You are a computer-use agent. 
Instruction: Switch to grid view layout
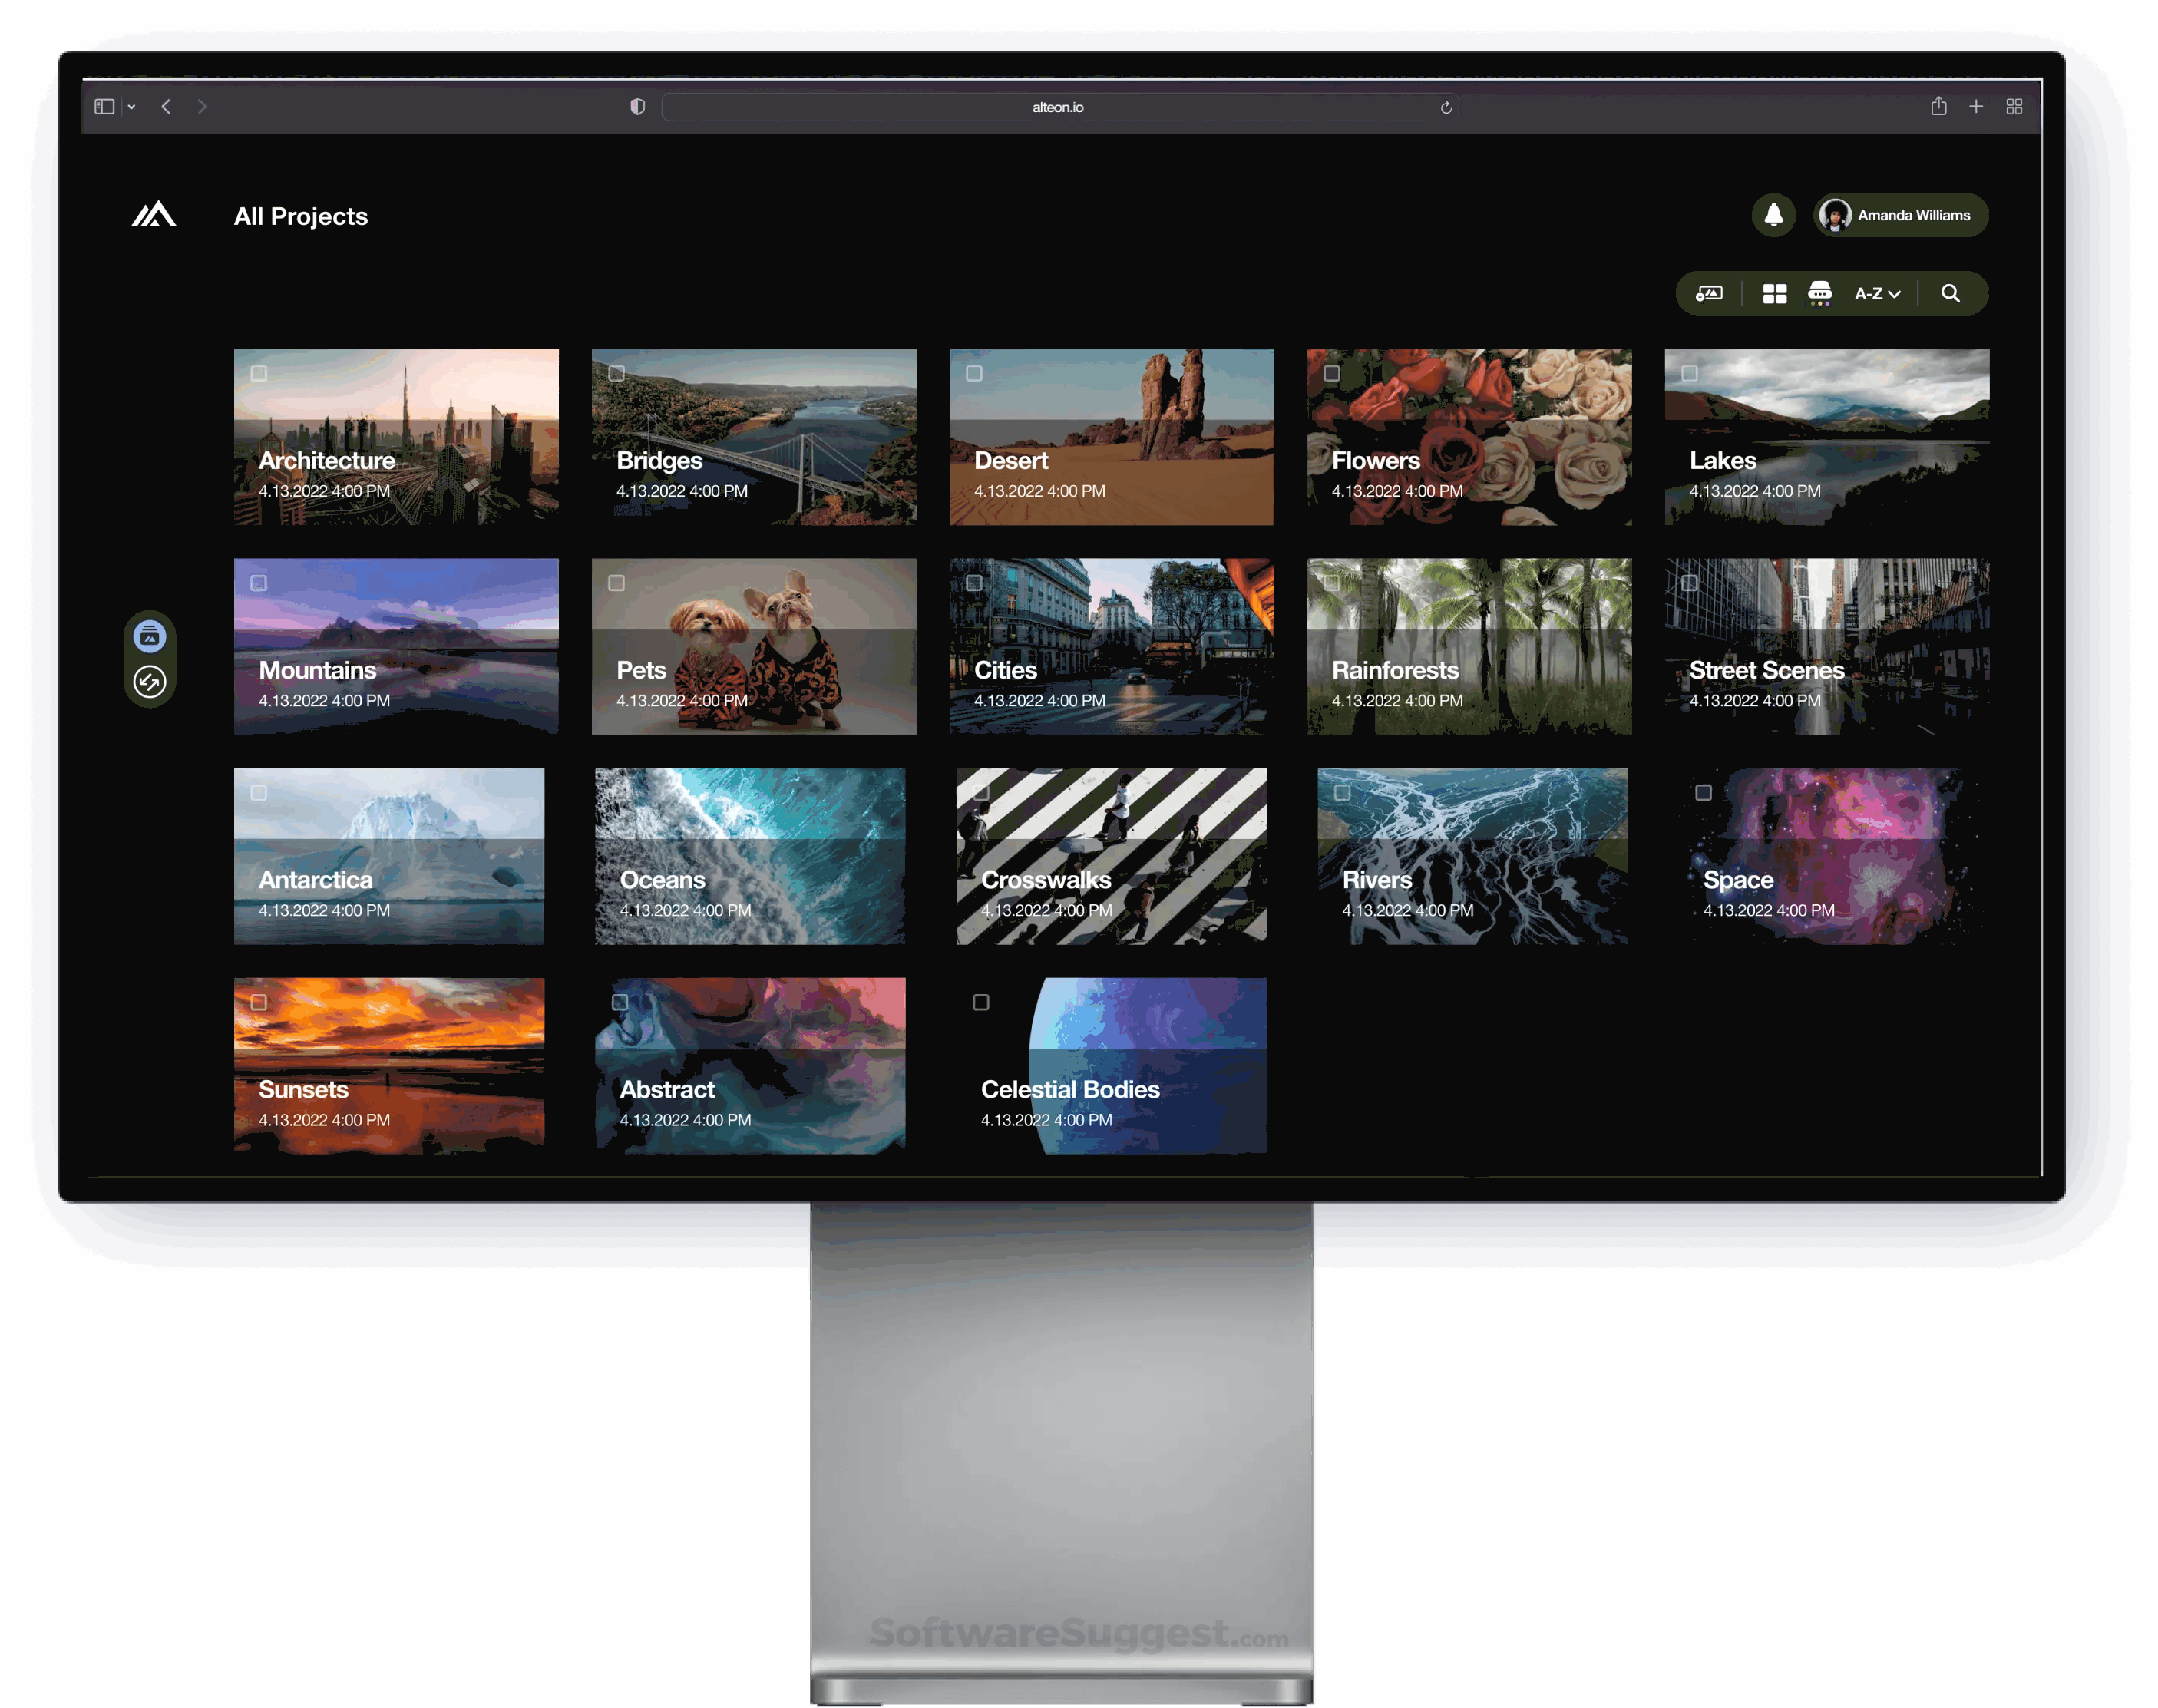click(x=1774, y=293)
